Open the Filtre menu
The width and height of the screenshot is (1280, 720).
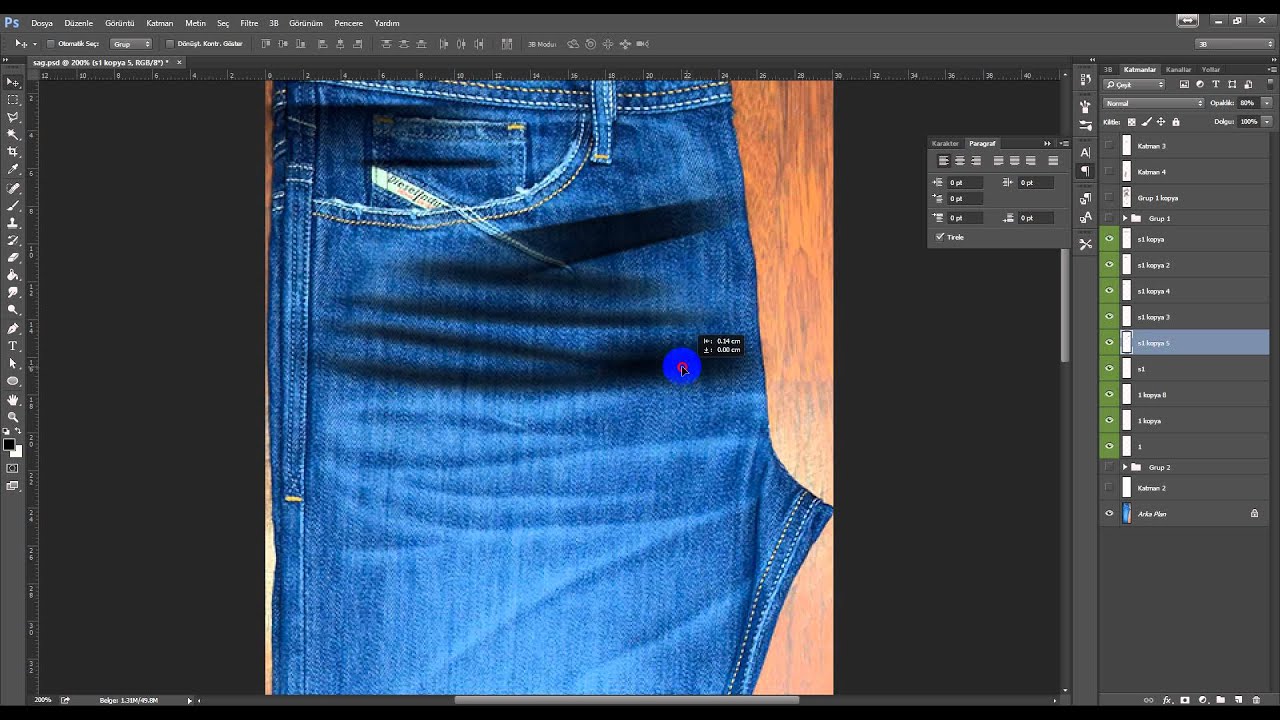tap(249, 23)
